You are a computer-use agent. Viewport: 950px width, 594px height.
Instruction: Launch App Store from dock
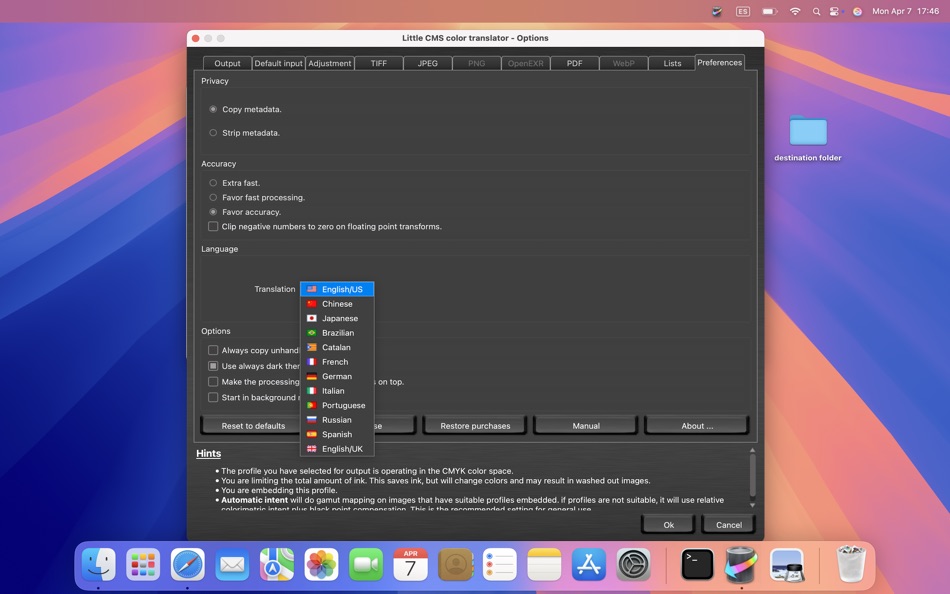point(589,564)
